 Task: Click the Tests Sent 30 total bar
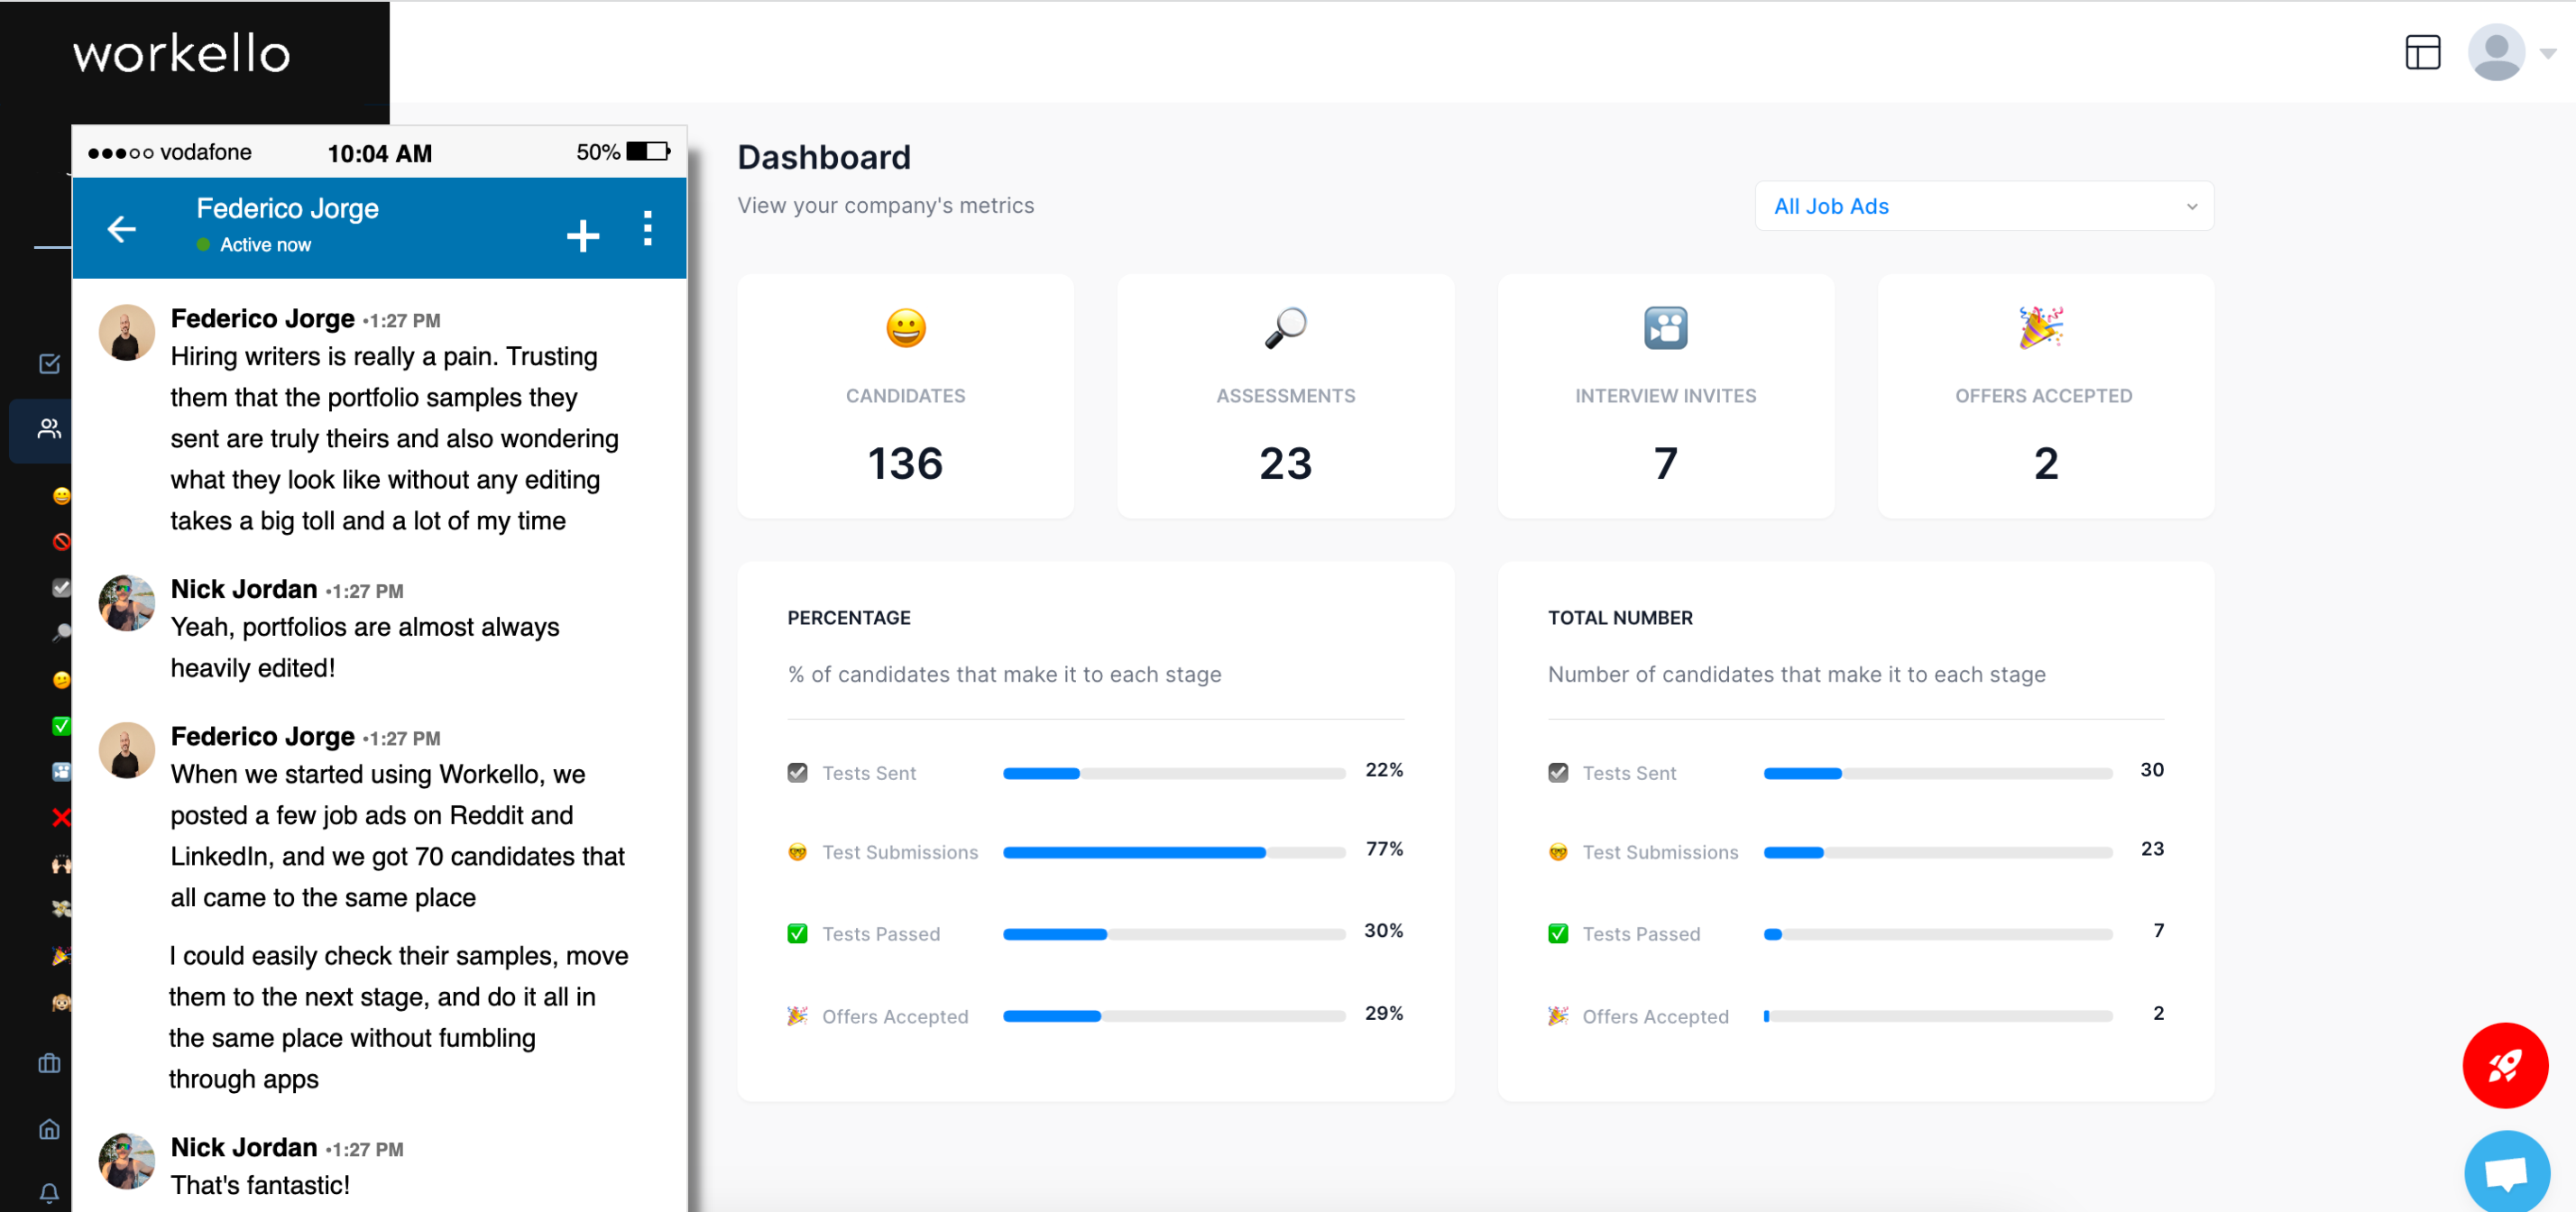[1937, 773]
